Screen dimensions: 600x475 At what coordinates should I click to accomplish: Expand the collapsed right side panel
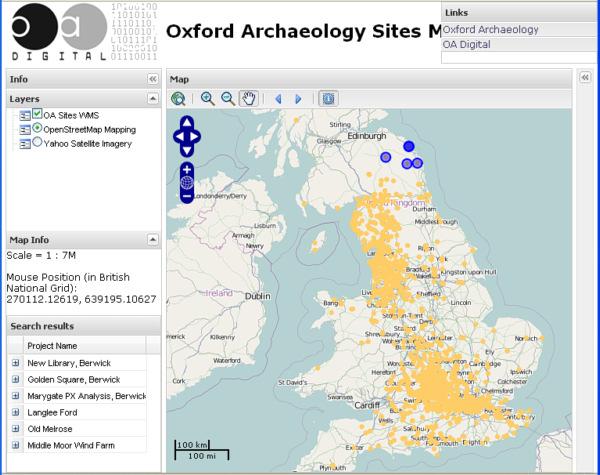tap(585, 78)
